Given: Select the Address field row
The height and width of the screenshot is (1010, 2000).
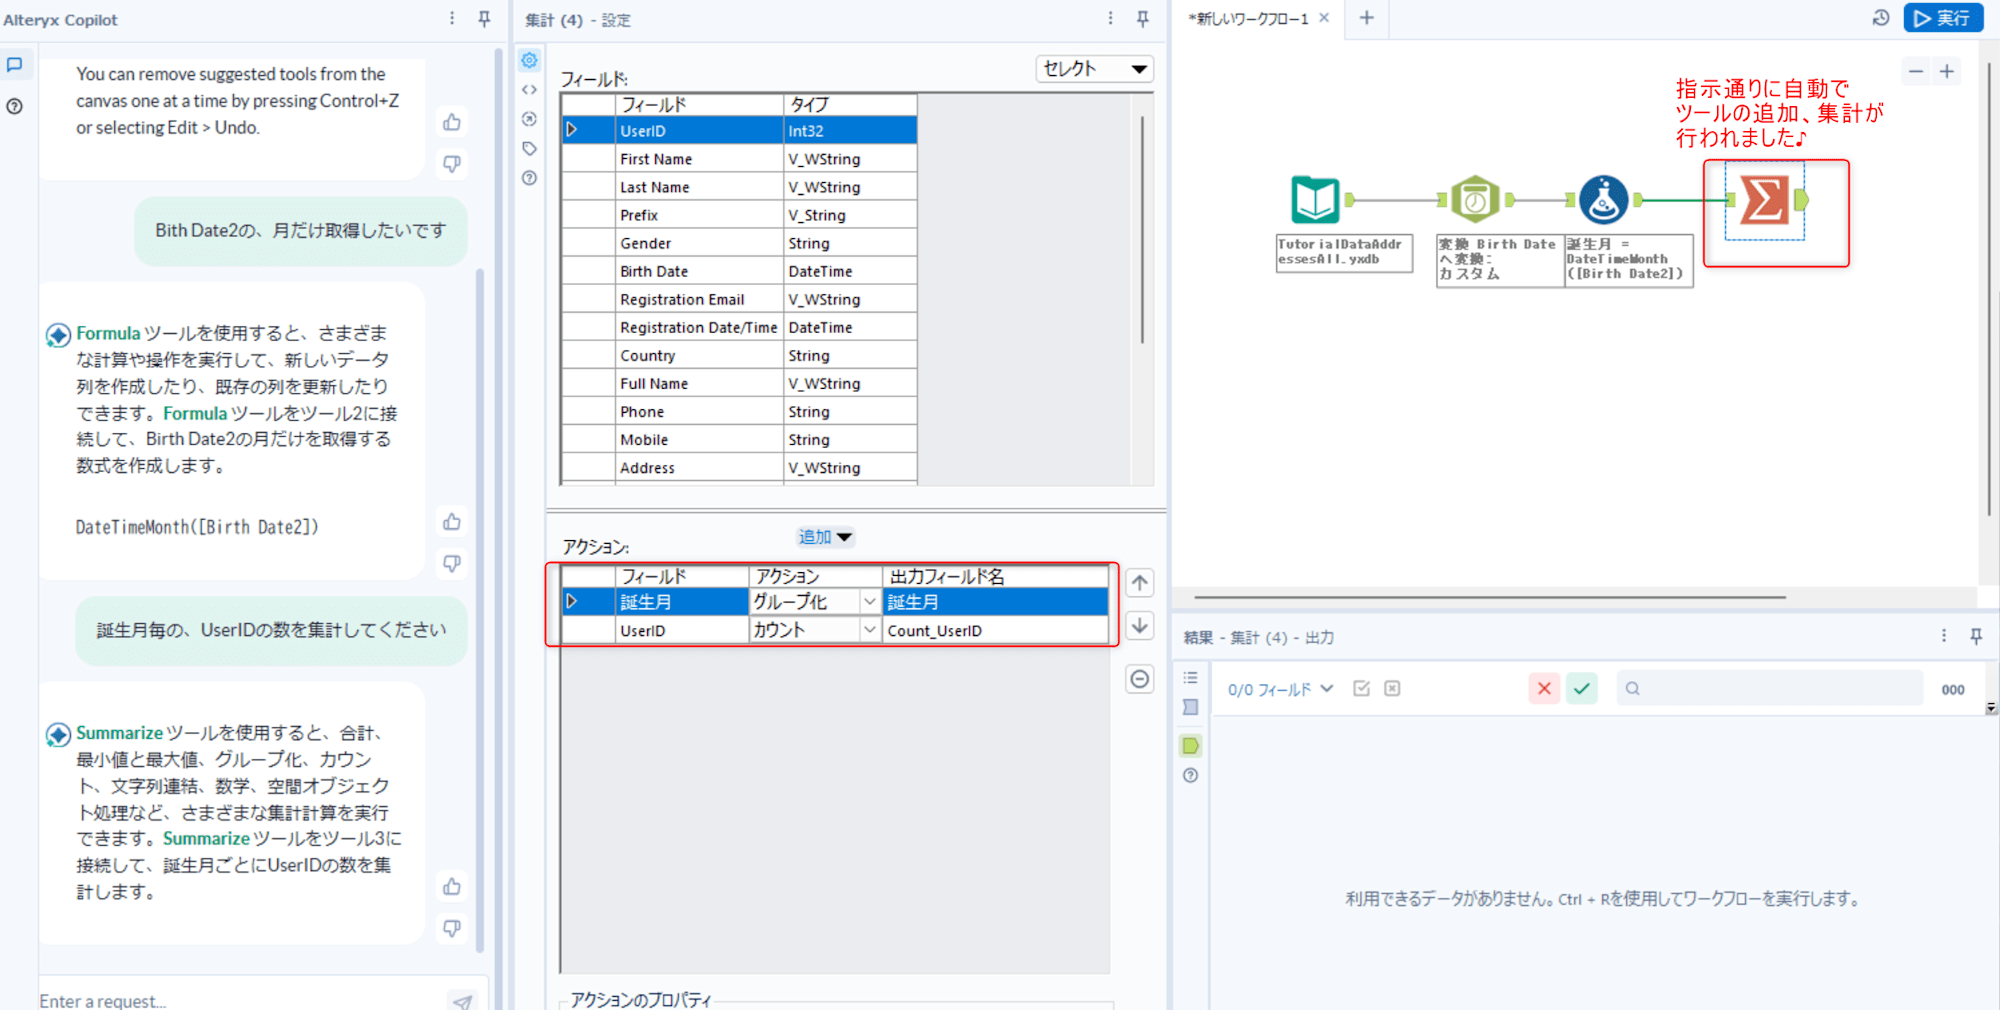Looking at the screenshot, I should (x=739, y=468).
